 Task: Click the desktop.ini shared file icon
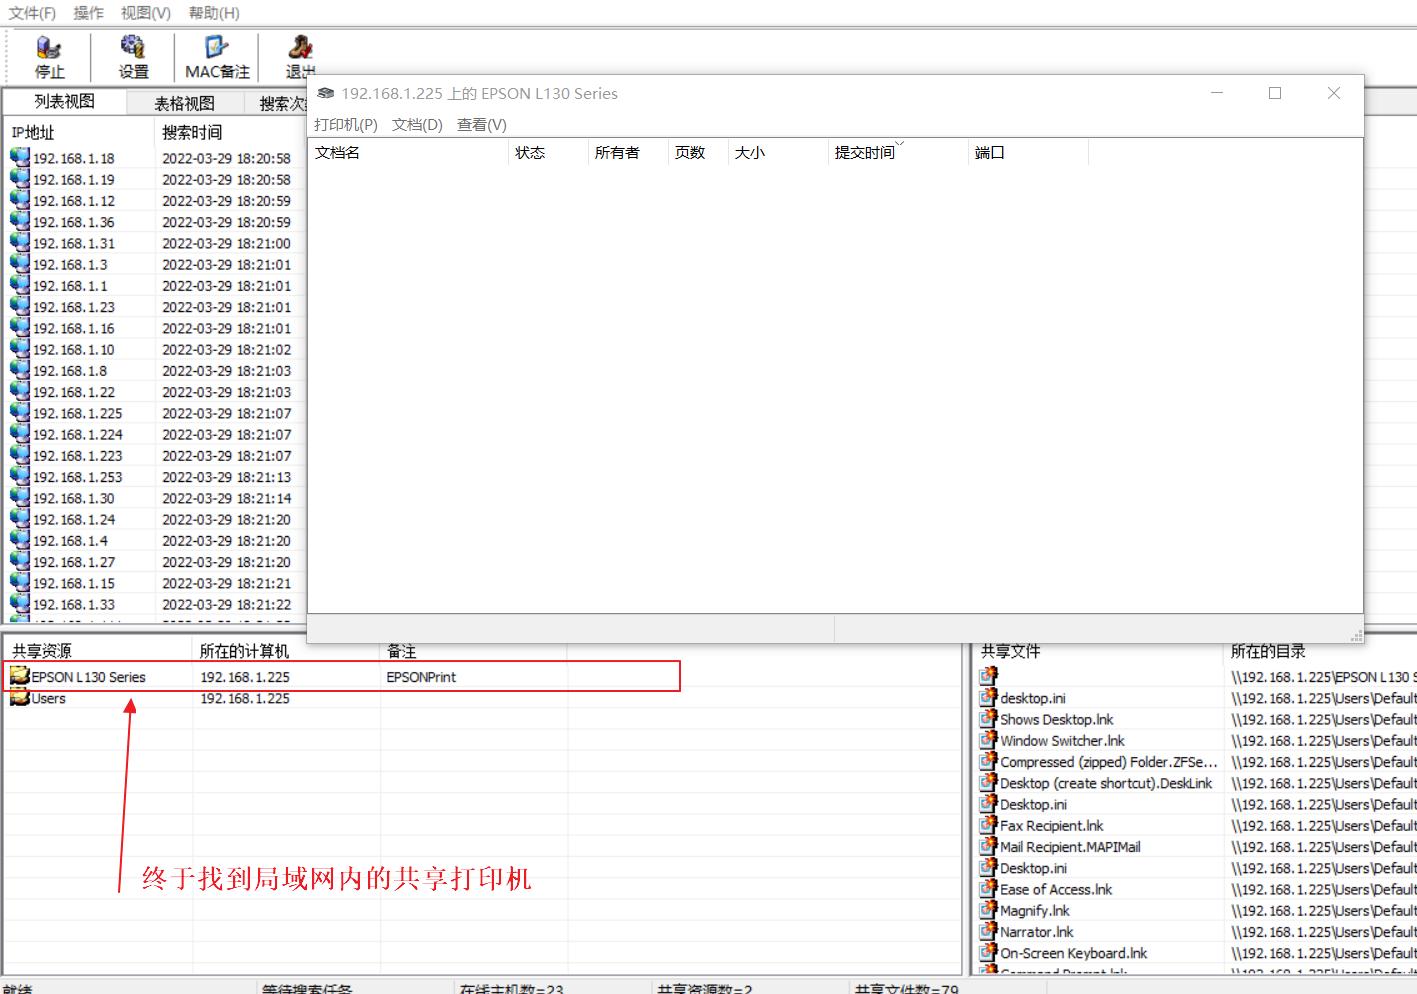click(x=988, y=697)
